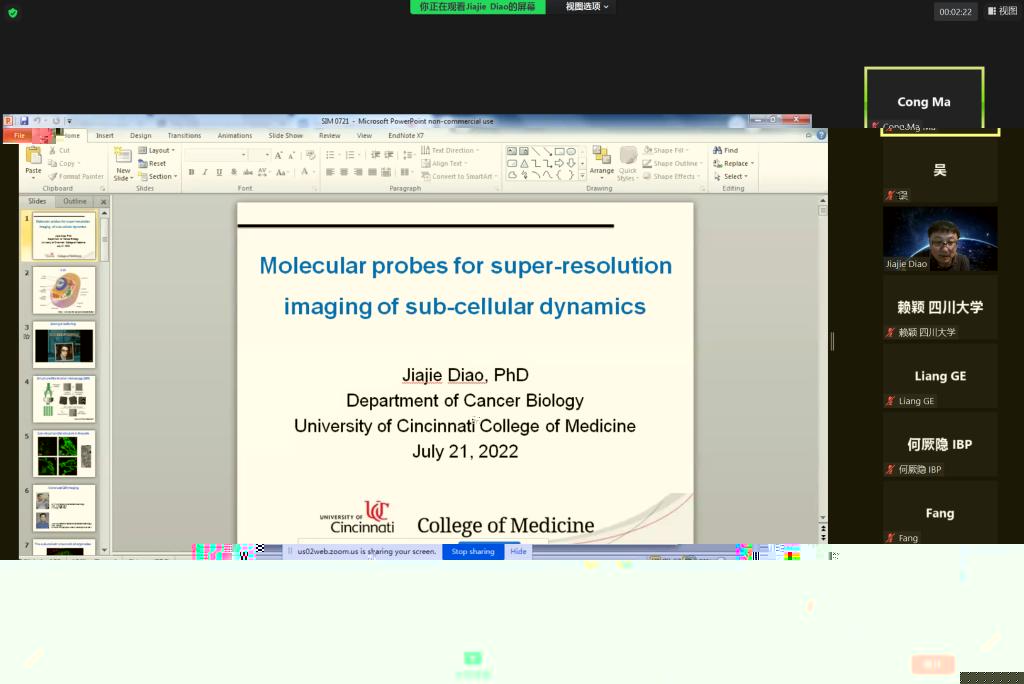Viewport: 1024px width, 684px height.
Task: Align text right
Action: [358, 172]
